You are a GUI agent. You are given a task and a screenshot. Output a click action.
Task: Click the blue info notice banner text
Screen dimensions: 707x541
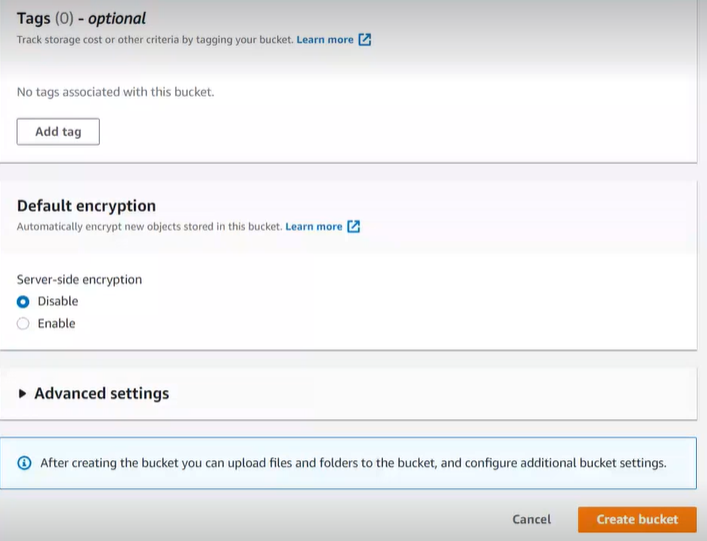click(x=354, y=463)
